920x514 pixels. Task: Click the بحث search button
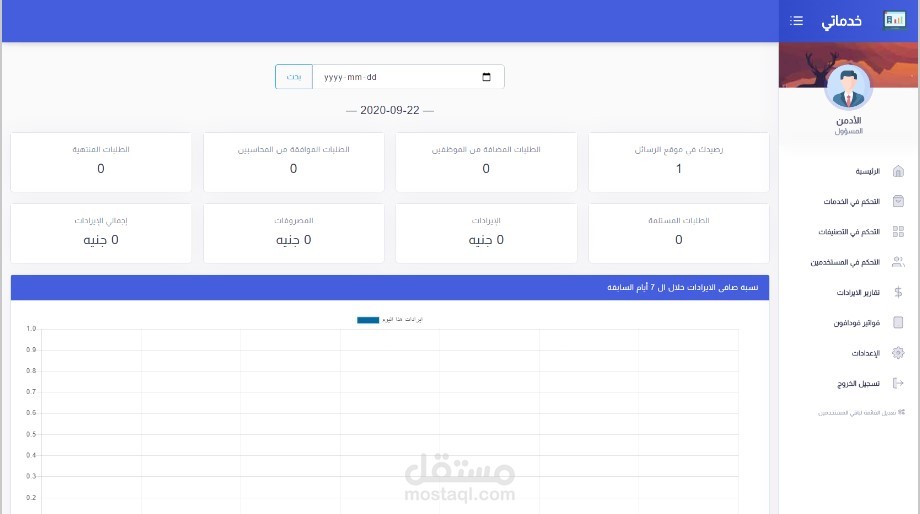(x=294, y=77)
